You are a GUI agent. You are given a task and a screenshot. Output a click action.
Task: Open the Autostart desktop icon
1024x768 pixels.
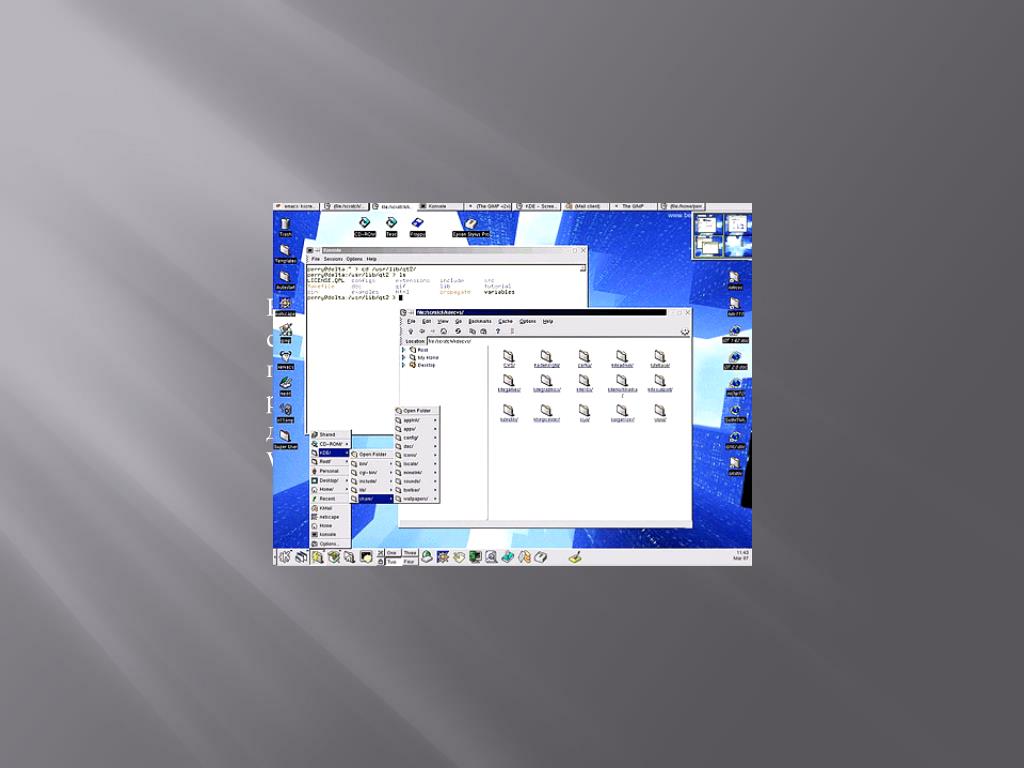tap(285, 280)
